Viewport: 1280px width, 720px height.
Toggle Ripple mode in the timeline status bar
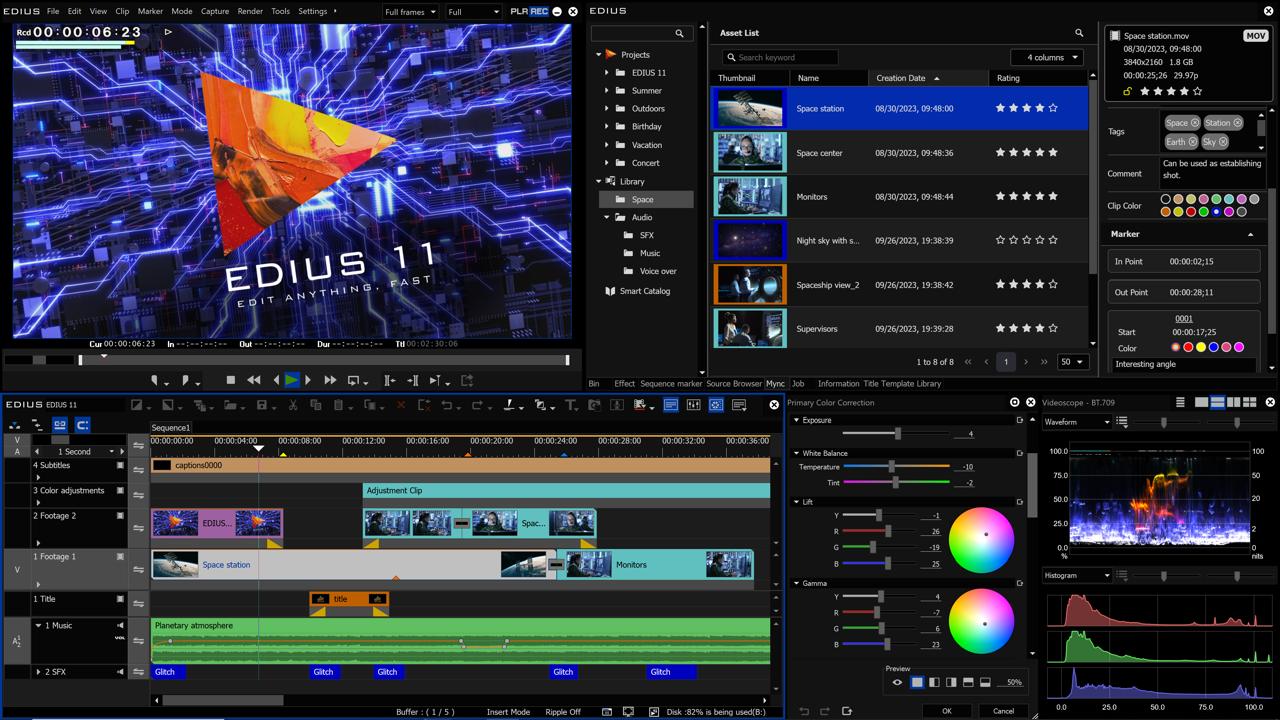pos(563,712)
